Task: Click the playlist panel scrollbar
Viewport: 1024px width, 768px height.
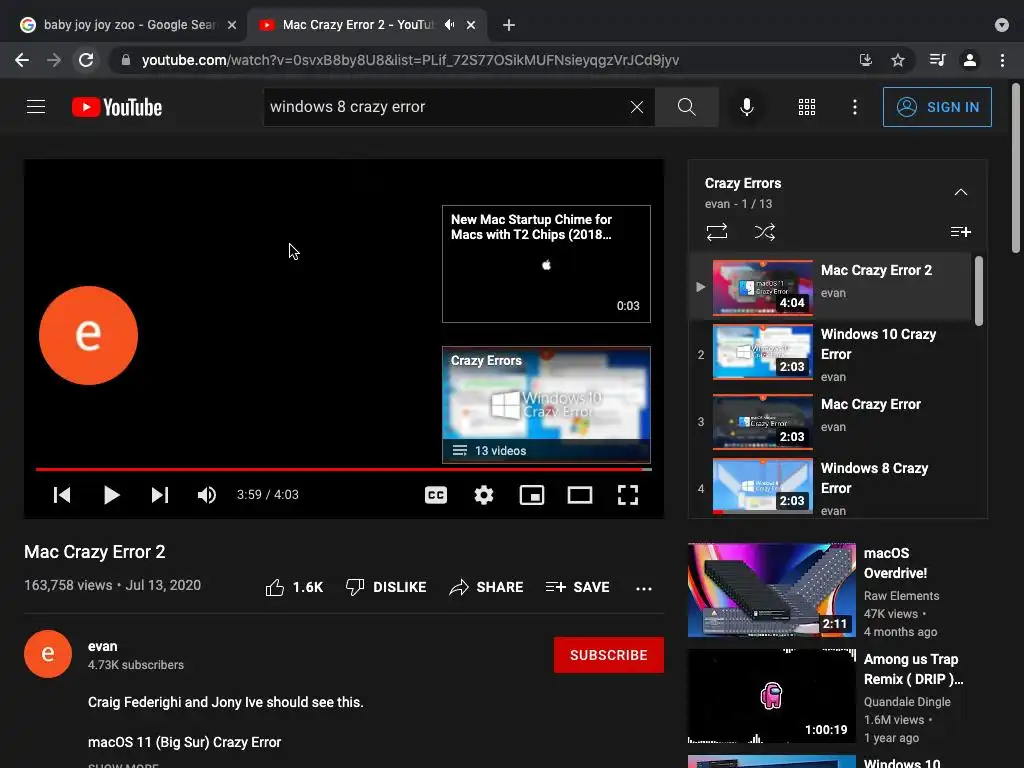Action: (x=978, y=291)
